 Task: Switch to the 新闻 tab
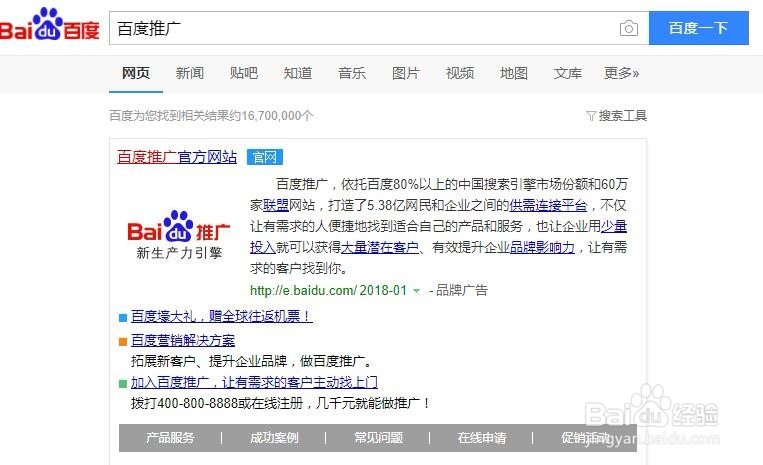coord(190,73)
